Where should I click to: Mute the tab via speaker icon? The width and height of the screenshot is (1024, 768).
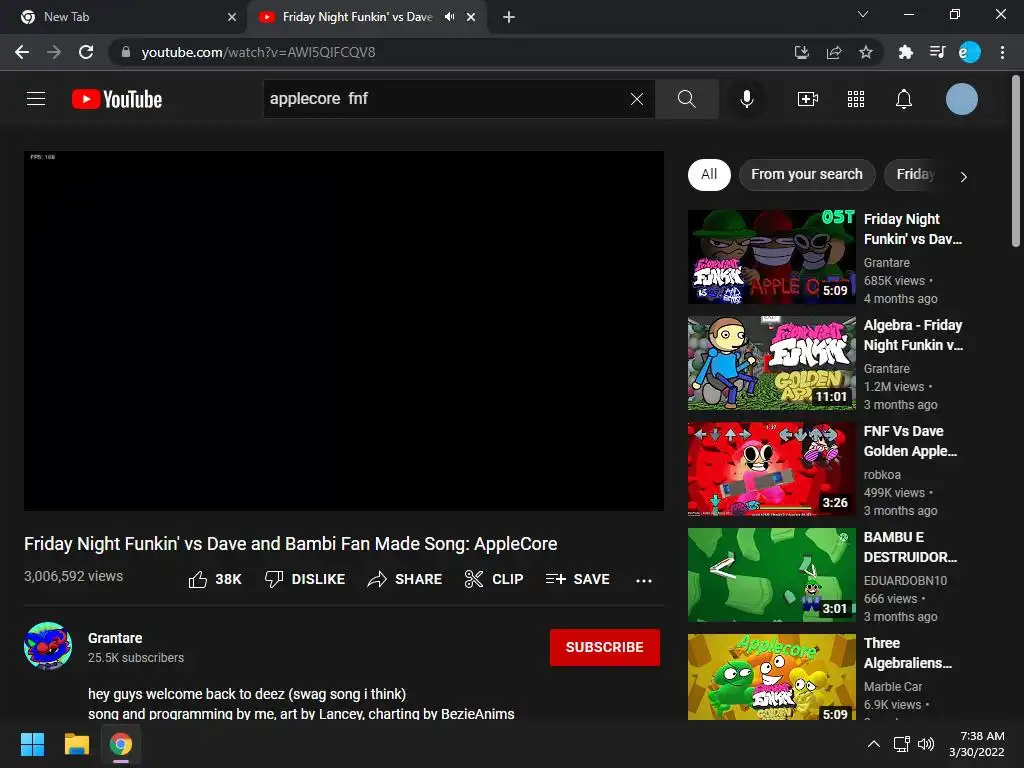449,17
